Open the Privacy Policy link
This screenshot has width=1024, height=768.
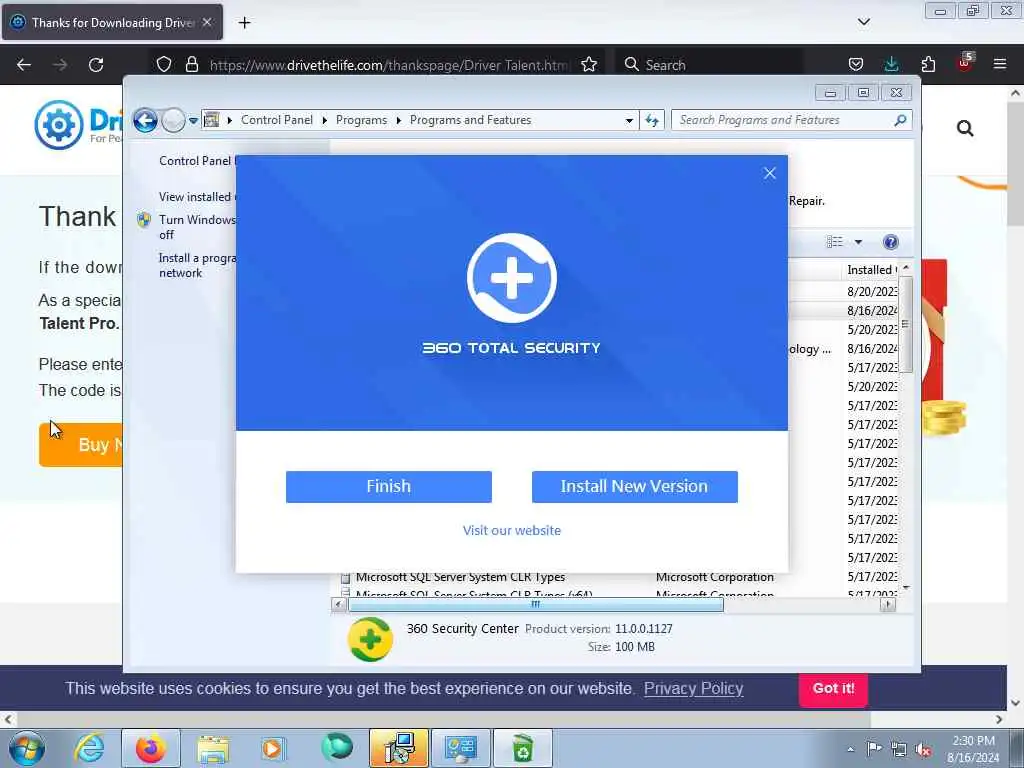(694, 688)
